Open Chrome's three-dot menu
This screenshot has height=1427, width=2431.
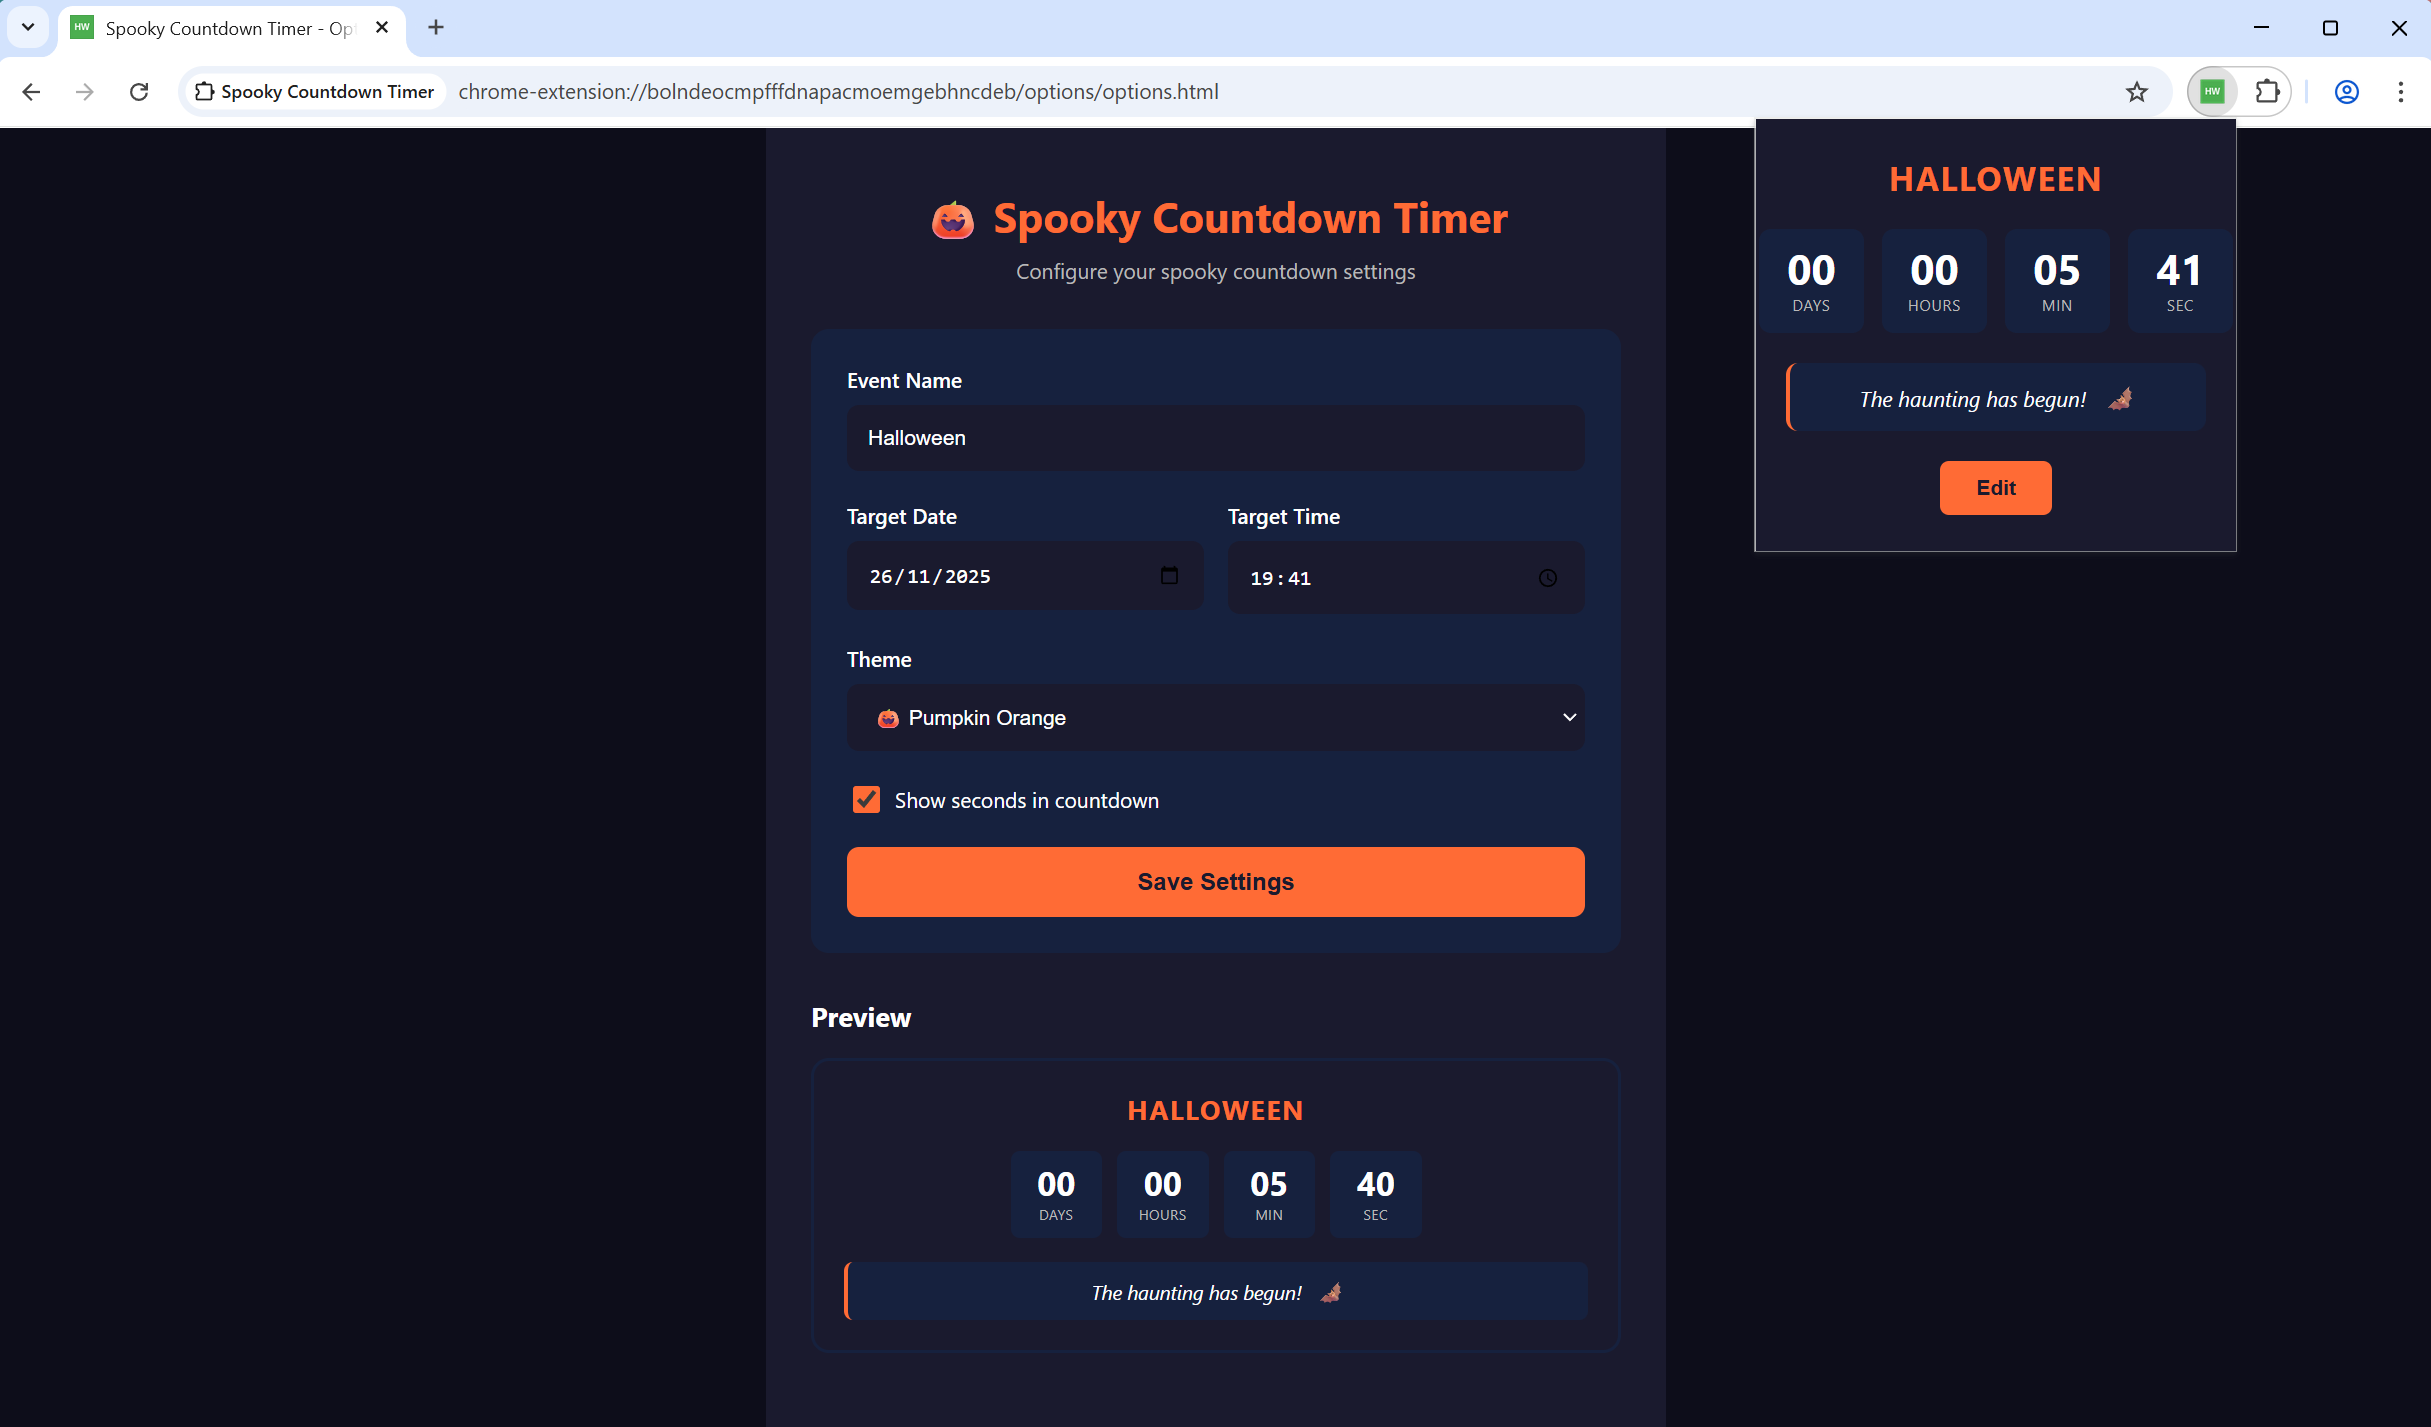tap(2400, 92)
